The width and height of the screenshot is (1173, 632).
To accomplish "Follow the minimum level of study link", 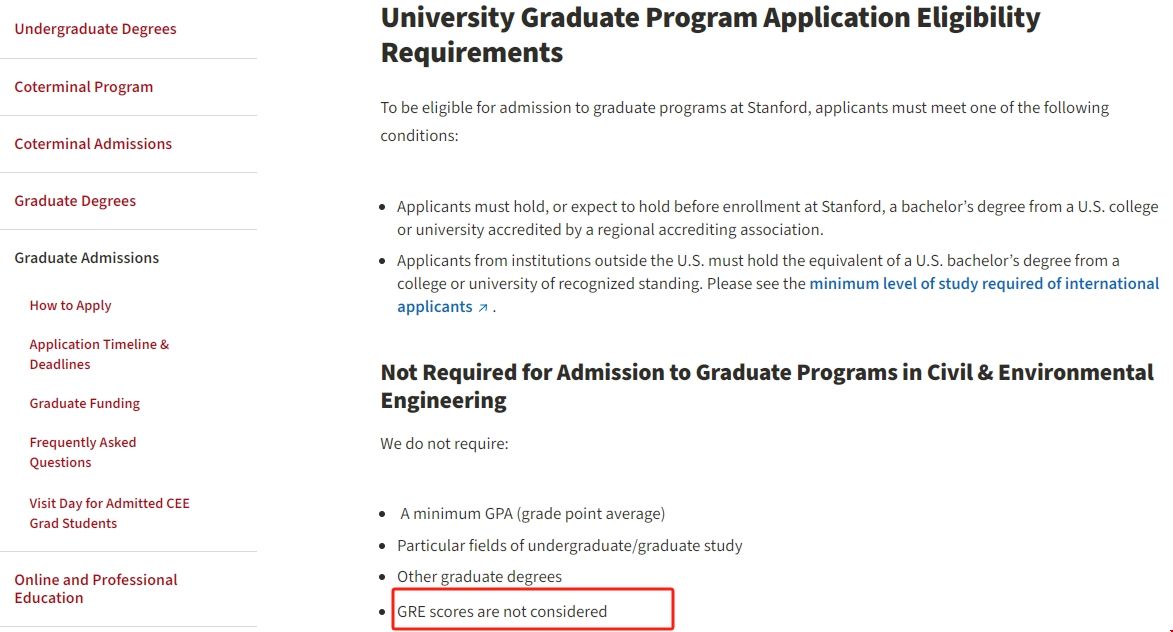I will point(984,284).
